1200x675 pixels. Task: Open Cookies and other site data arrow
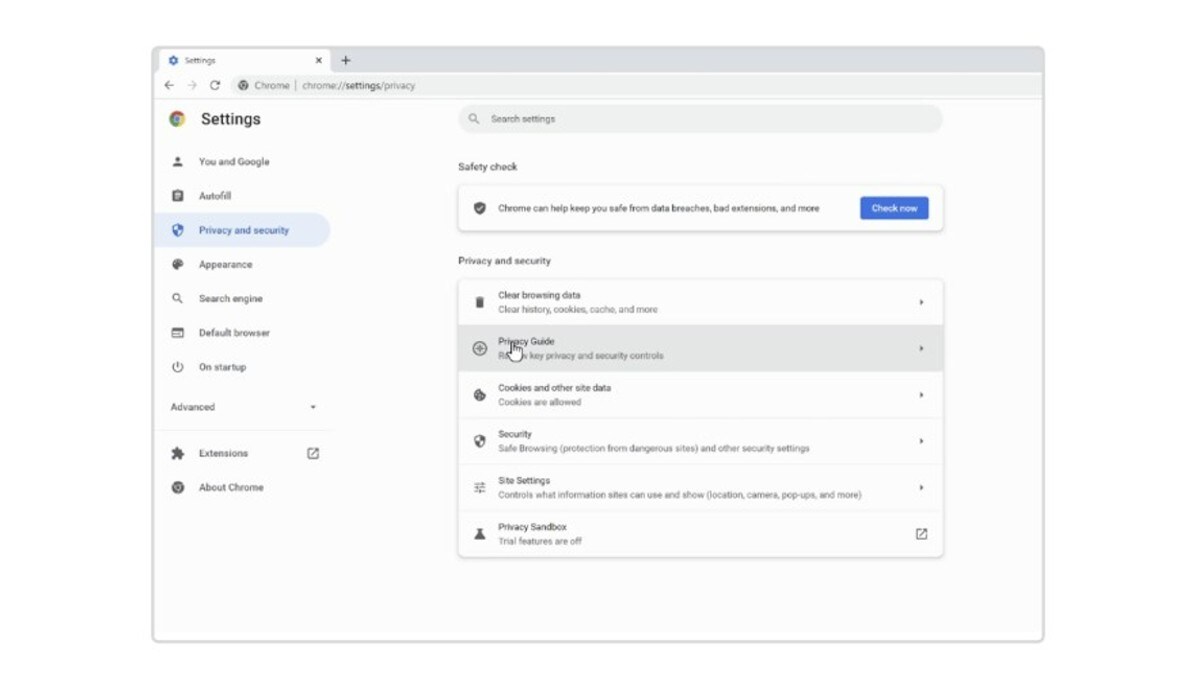921,395
